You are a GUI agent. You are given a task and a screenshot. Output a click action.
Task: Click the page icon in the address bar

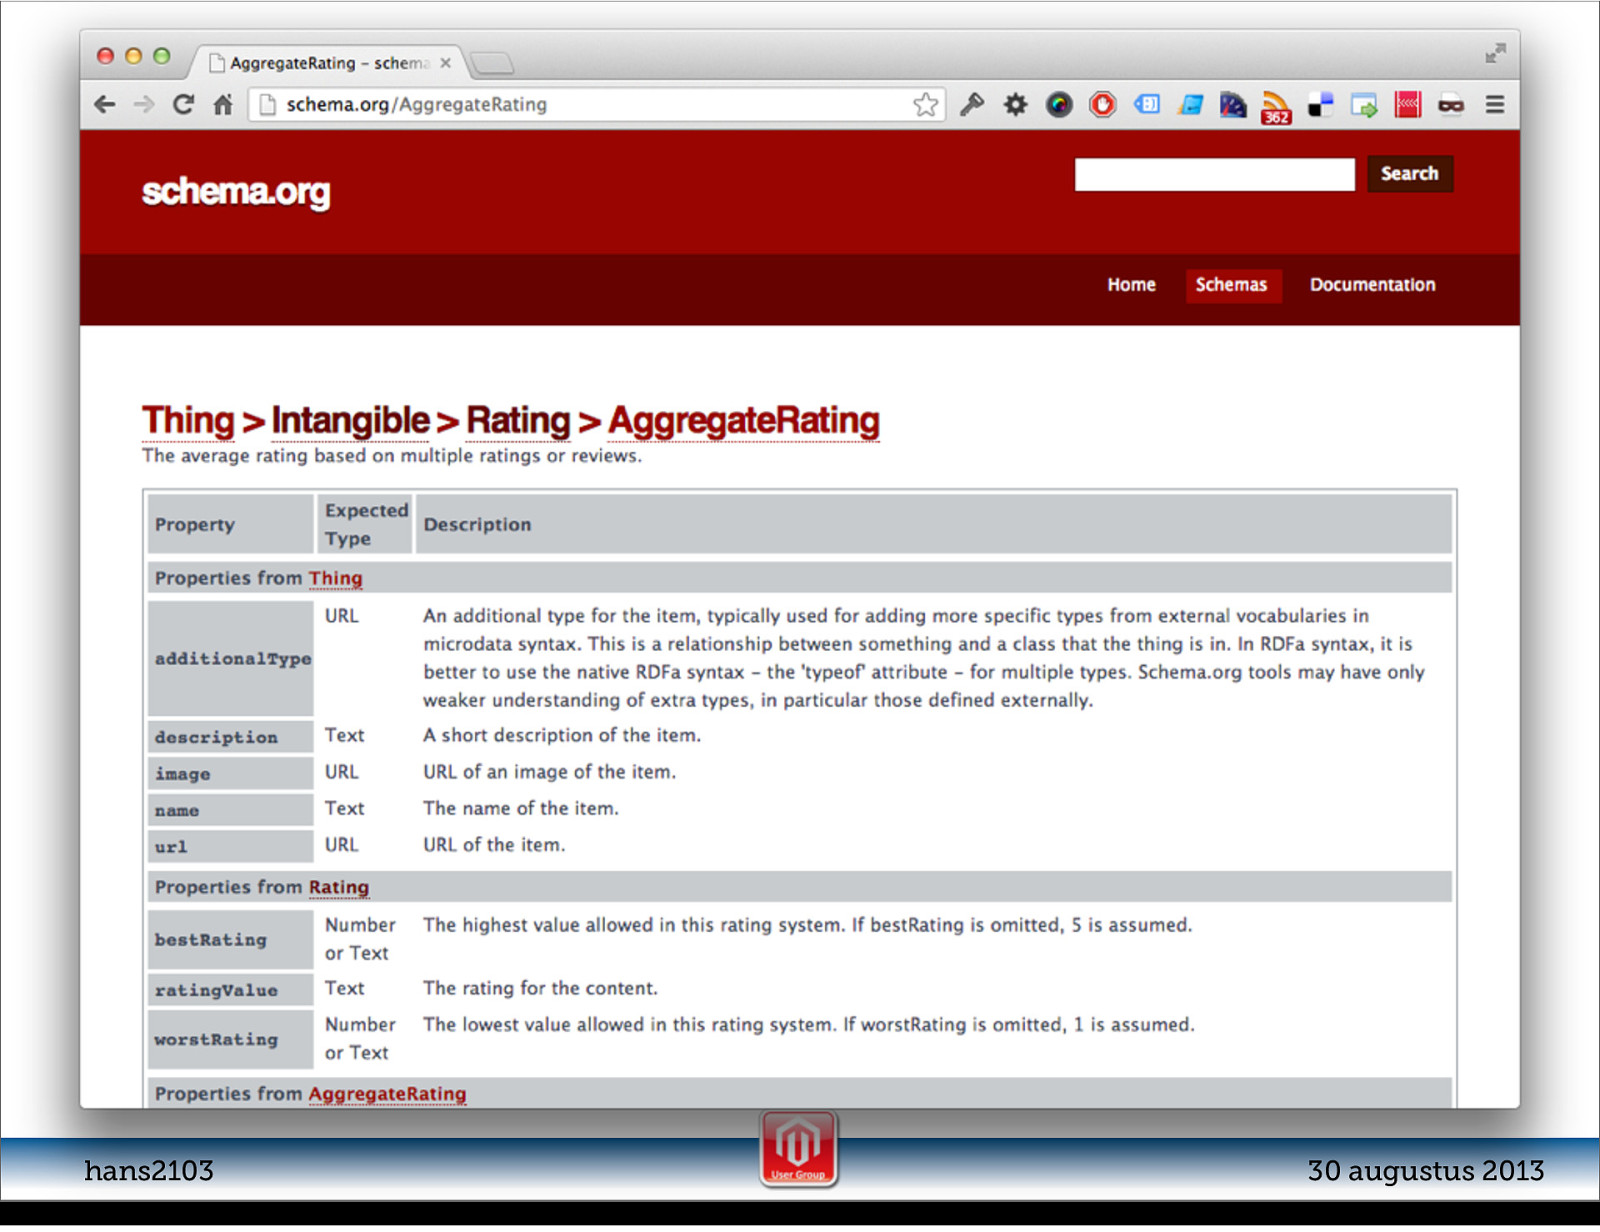267,104
